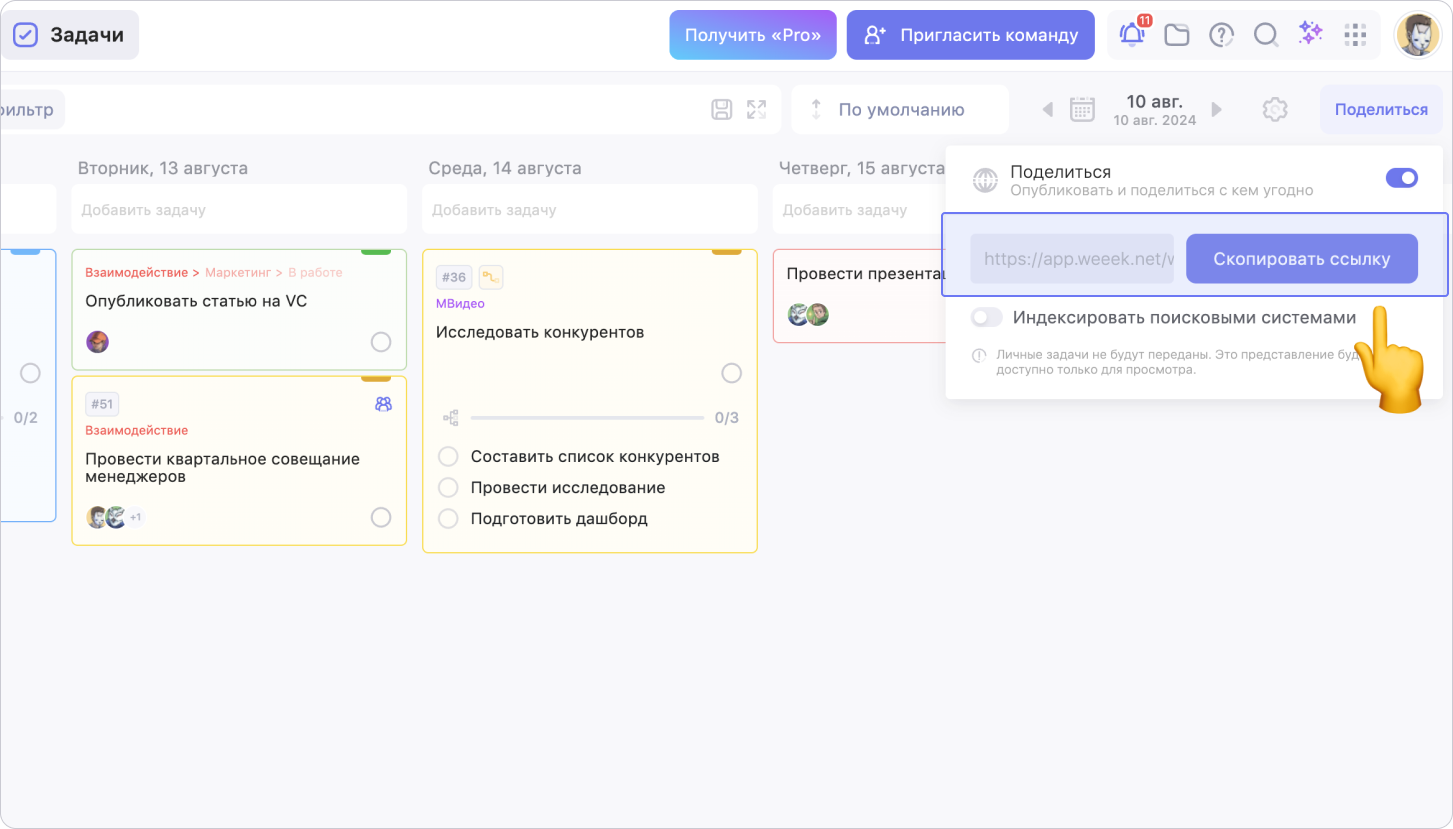Open the calendar date picker icon
Screen dimensions: 1453x829
(x=1082, y=110)
